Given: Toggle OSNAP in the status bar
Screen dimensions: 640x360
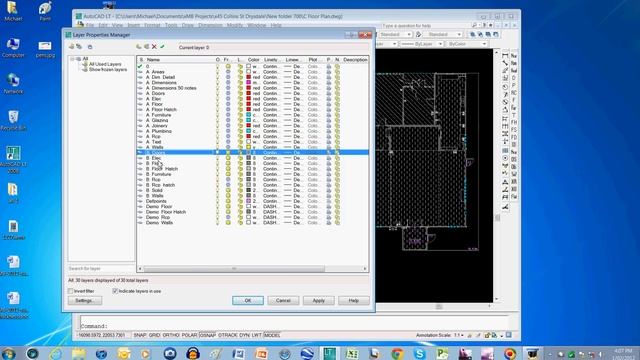Looking at the screenshot, I should (x=208, y=335).
